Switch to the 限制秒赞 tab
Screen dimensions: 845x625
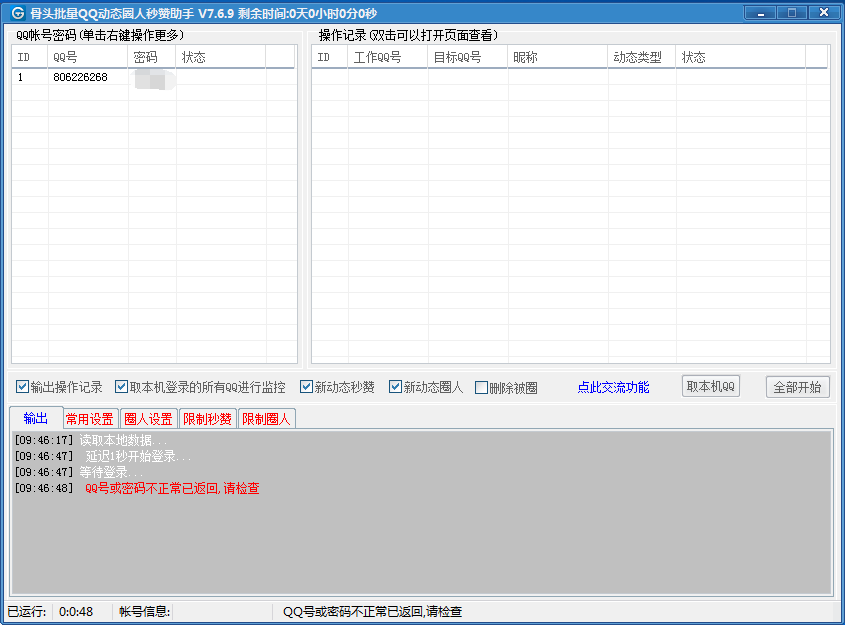pyautogui.click(x=207, y=419)
